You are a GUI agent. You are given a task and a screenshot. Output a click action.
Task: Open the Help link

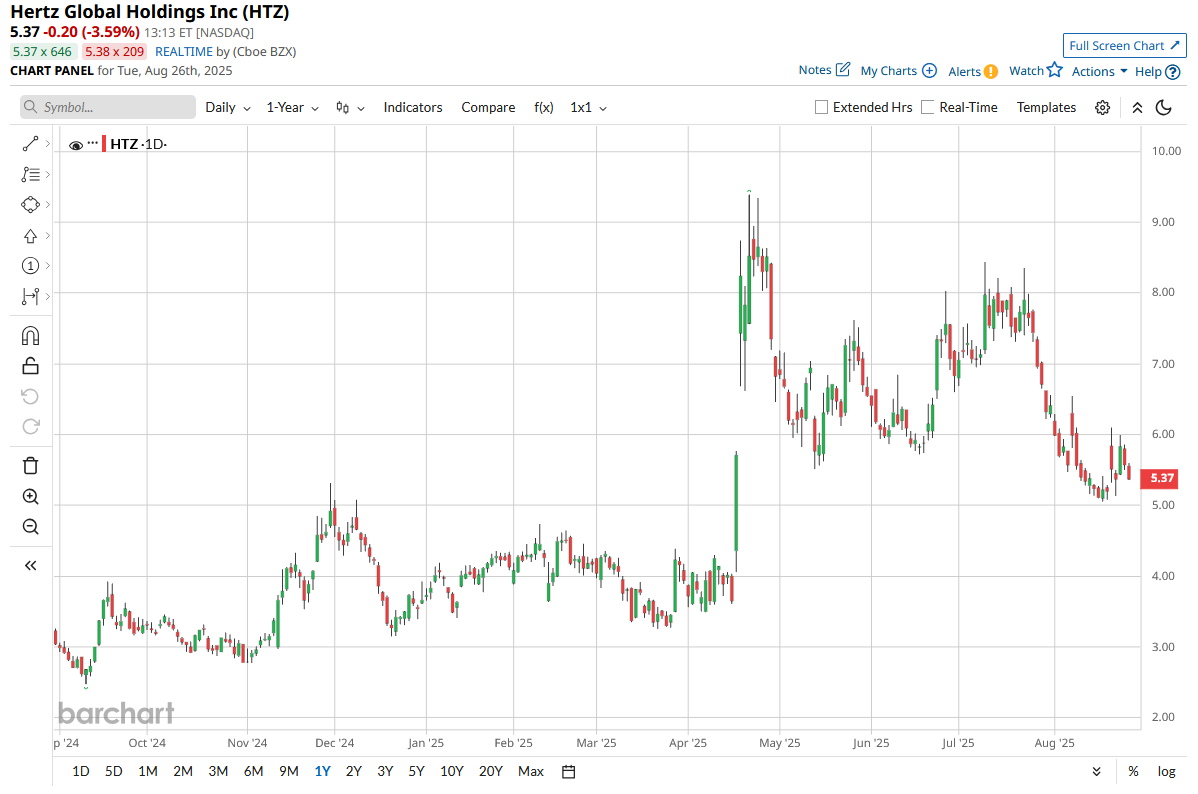click(x=1158, y=72)
